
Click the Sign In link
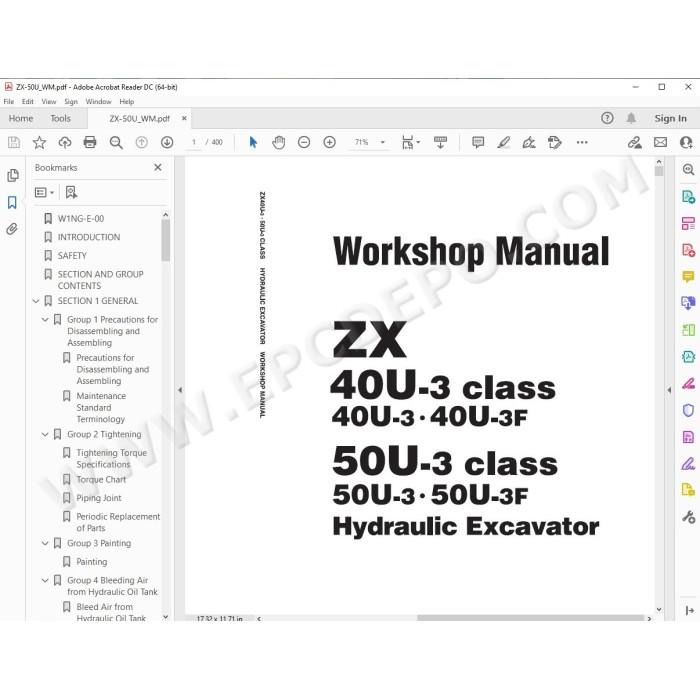671,118
